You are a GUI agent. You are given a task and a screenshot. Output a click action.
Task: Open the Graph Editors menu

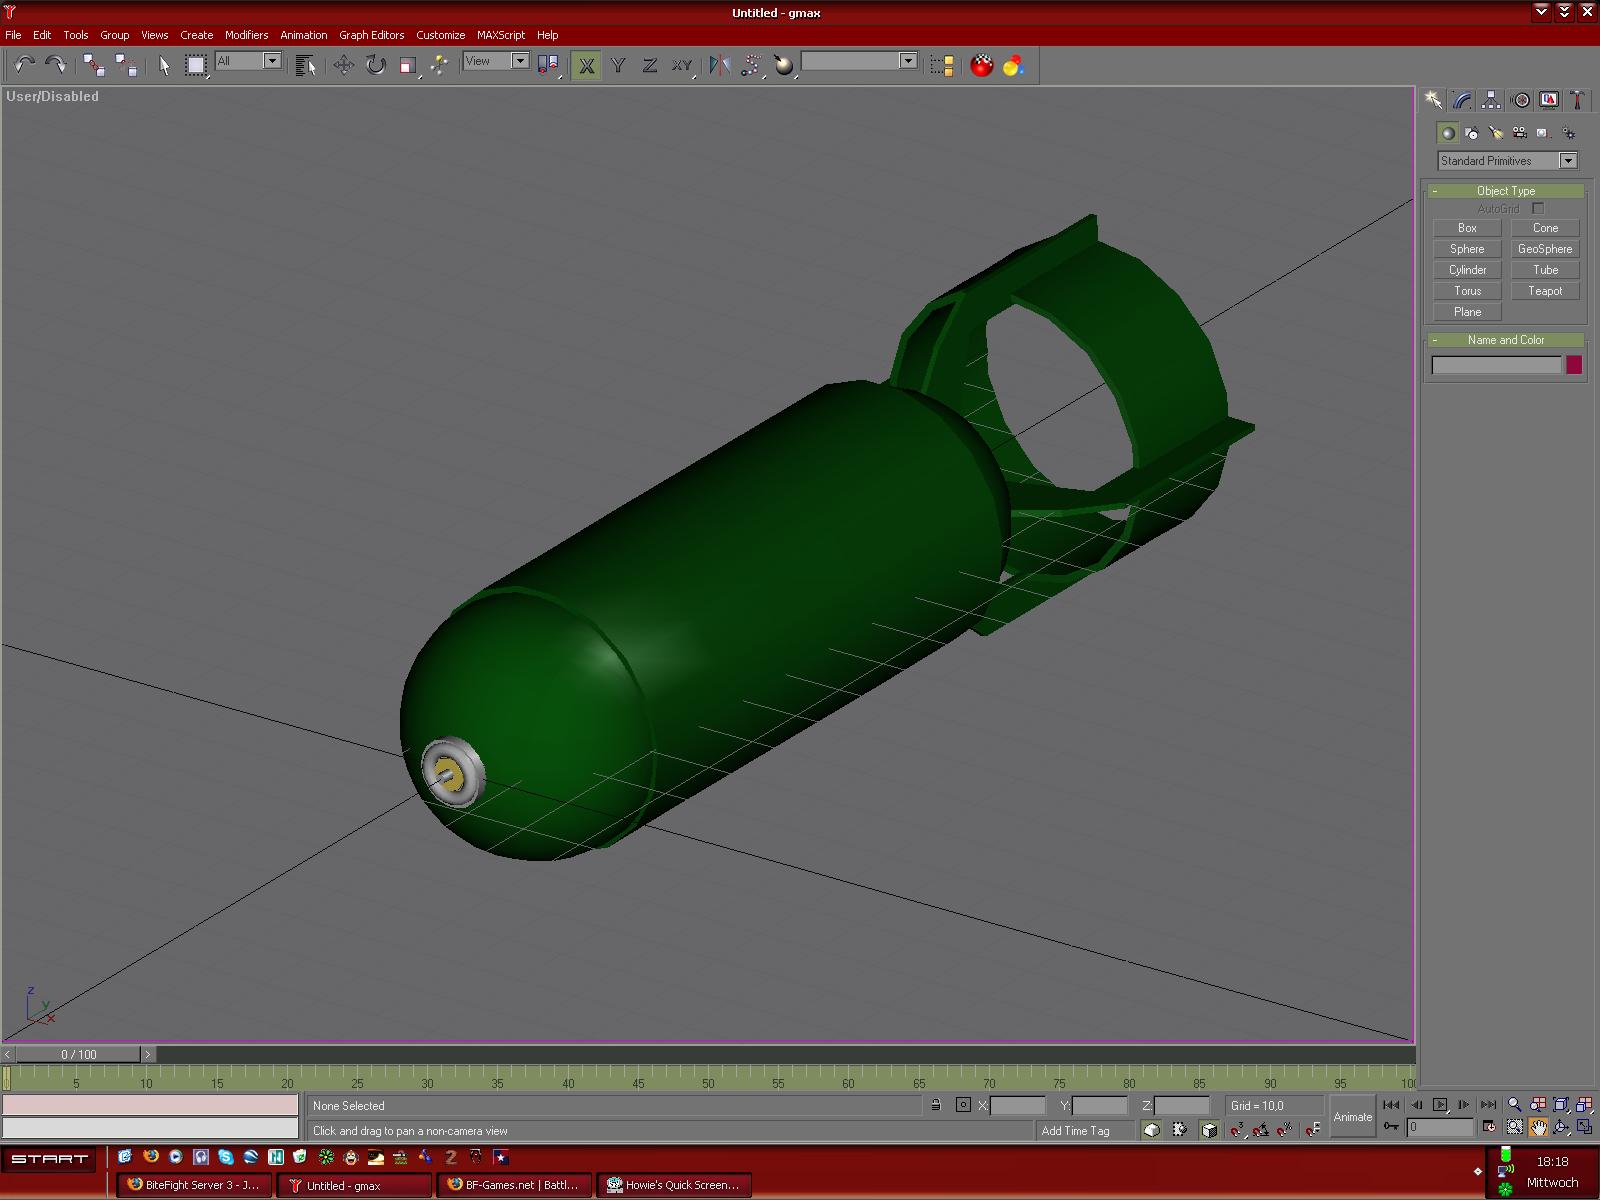pyautogui.click(x=371, y=35)
